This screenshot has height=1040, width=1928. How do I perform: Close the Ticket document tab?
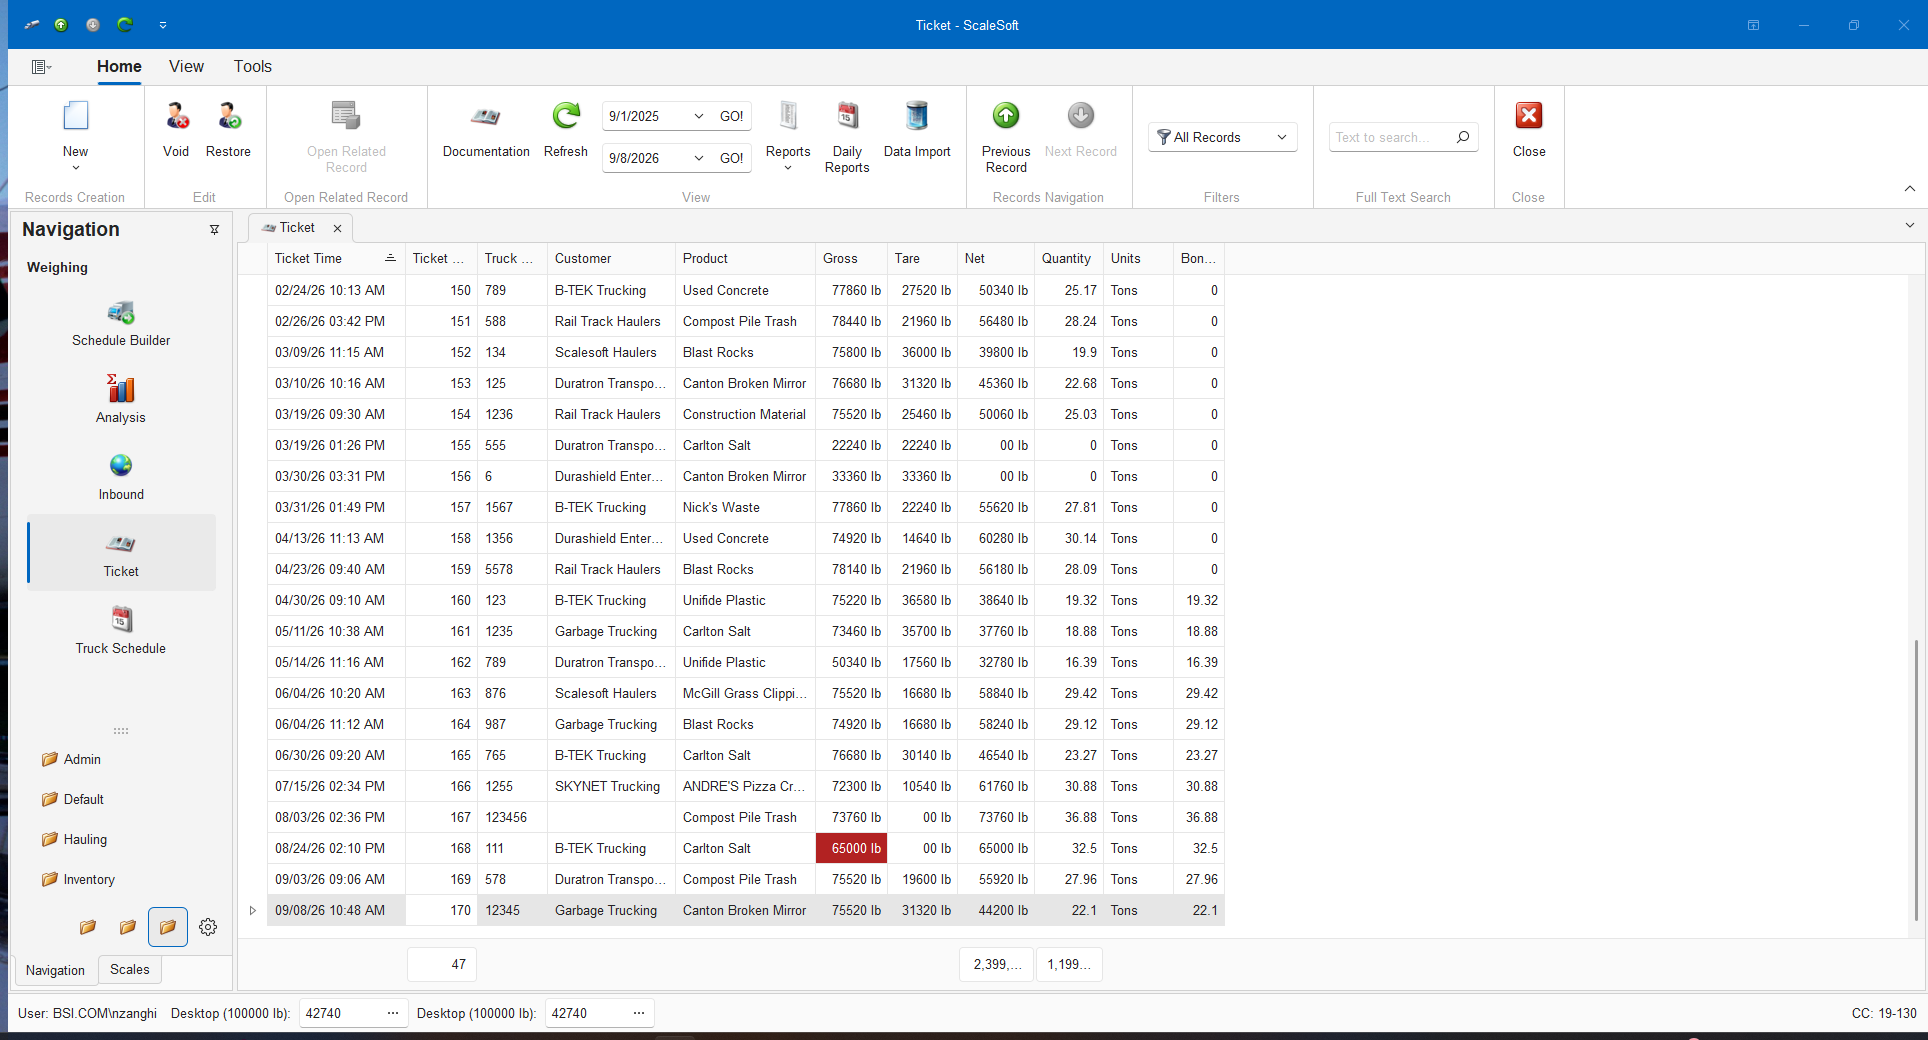pyautogui.click(x=338, y=228)
